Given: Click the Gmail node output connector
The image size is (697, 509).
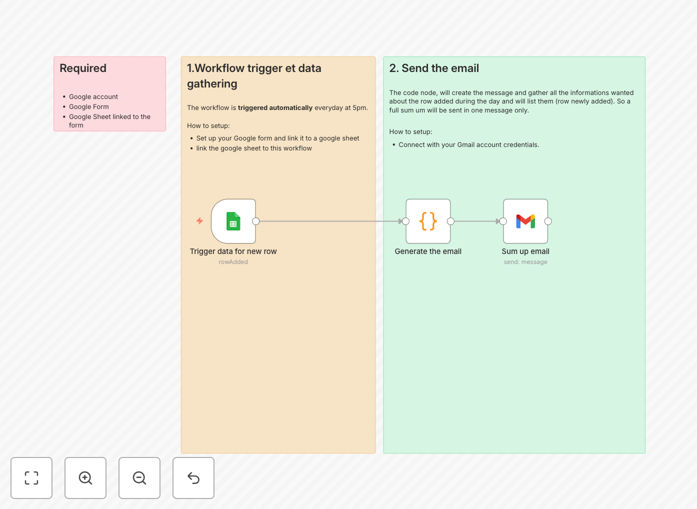Looking at the screenshot, I should click(548, 221).
